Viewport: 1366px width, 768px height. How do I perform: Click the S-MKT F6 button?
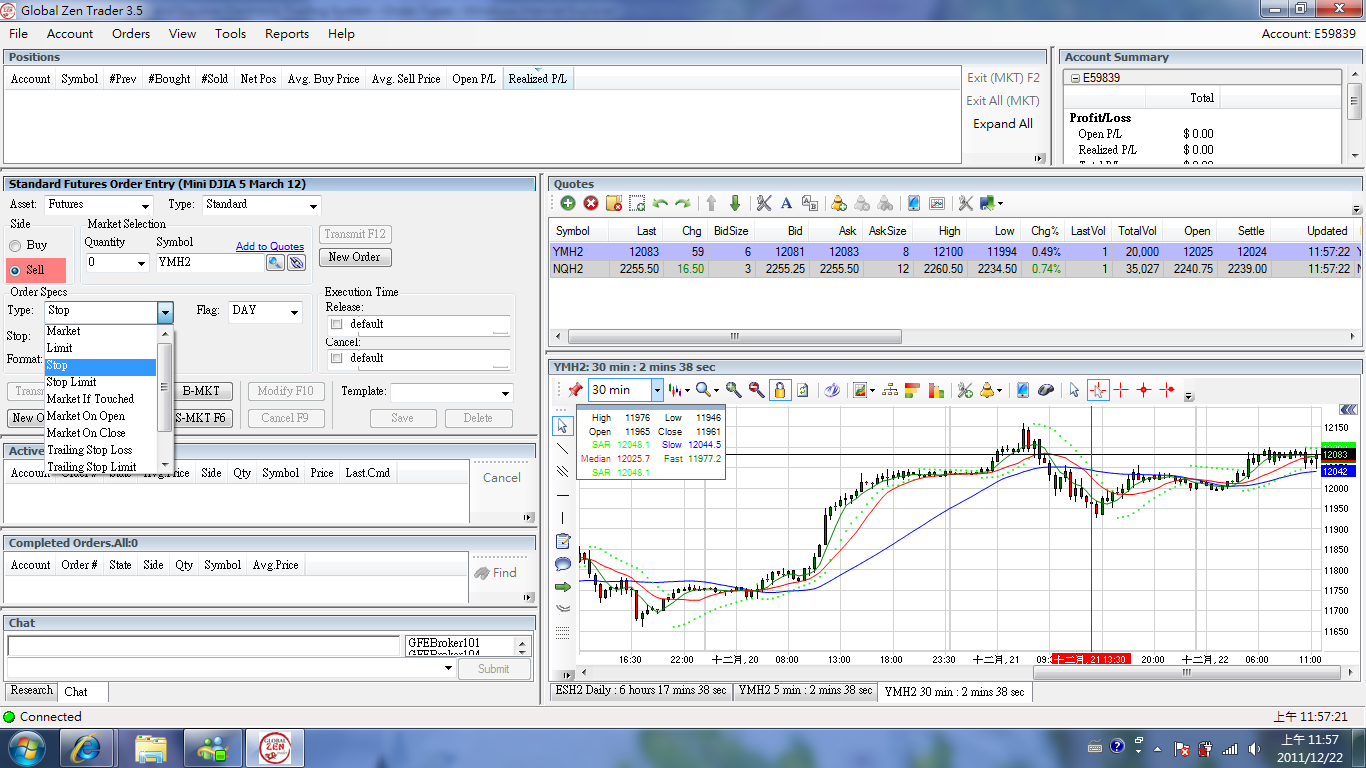pos(201,418)
